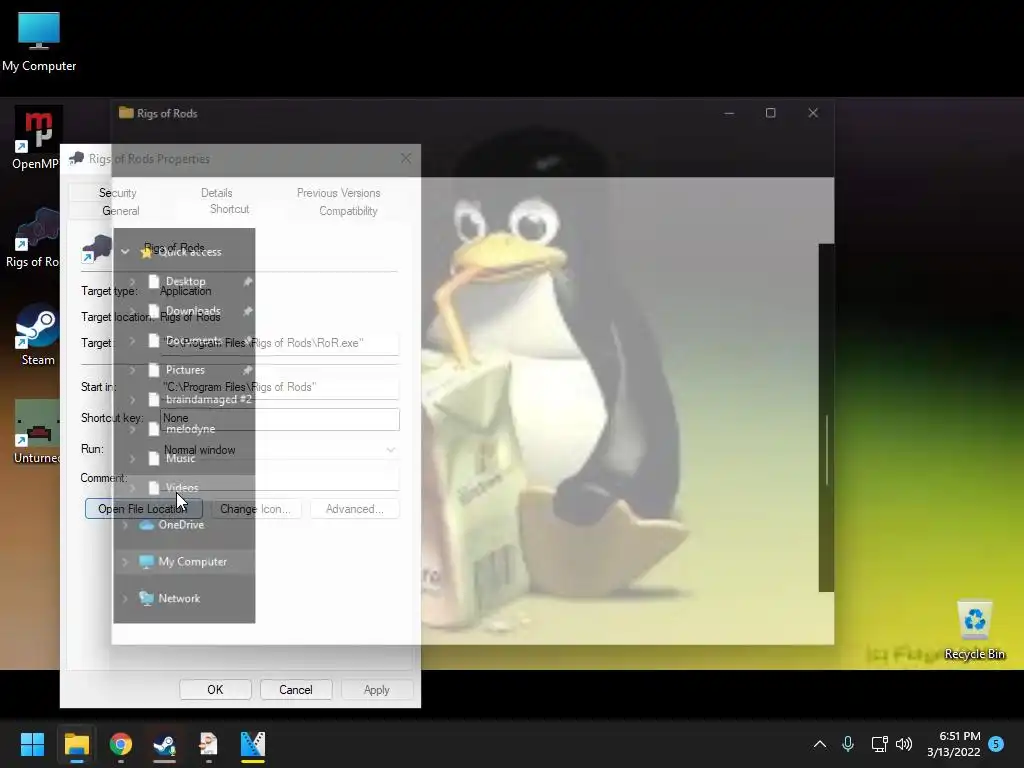Open the notification badge showing 5
The image size is (1024, 768).
coord(996,744)
